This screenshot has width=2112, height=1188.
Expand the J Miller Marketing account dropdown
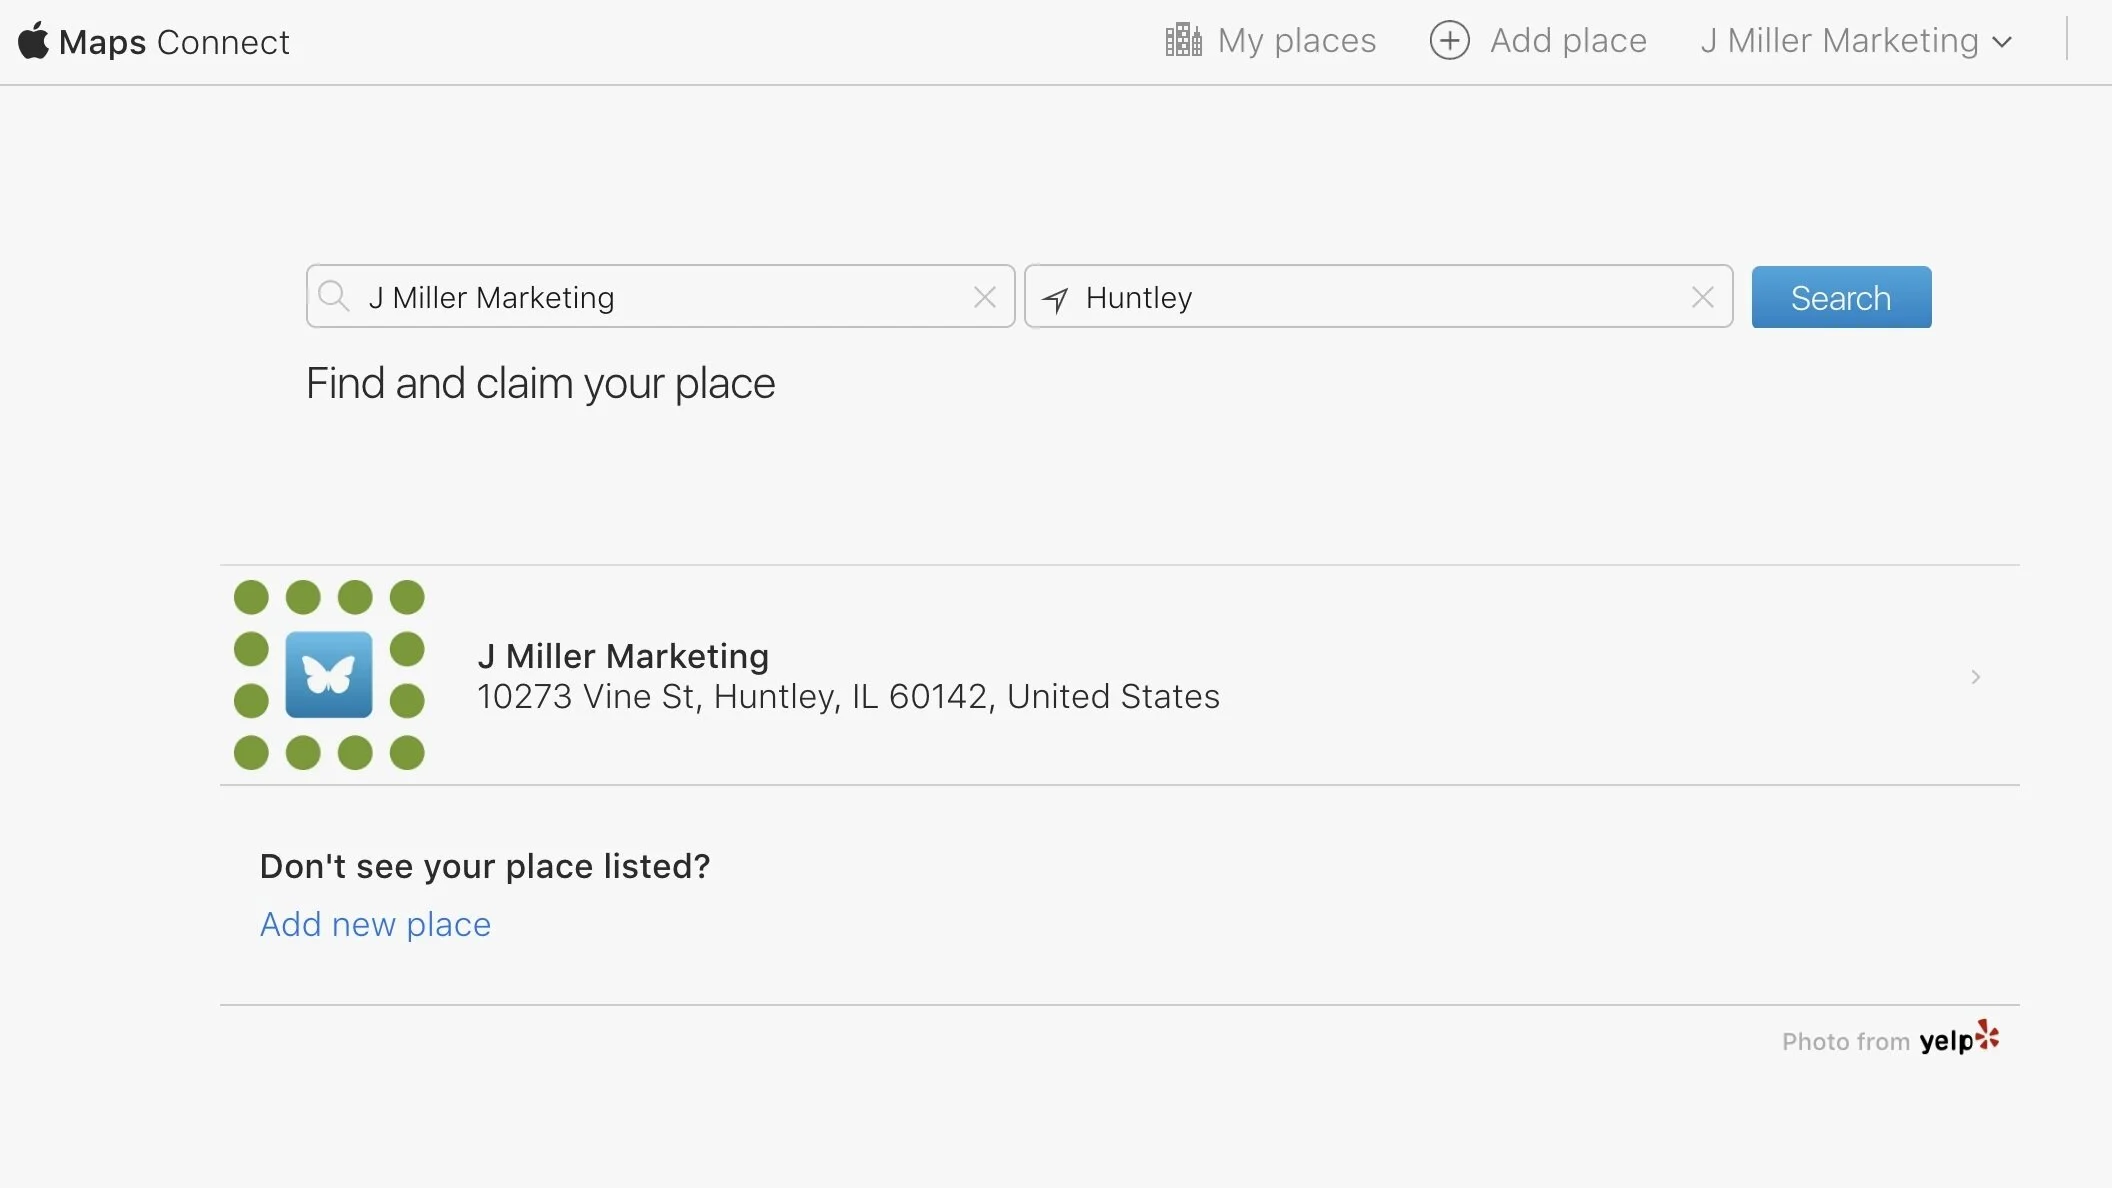pyautogui.click(x=1856, y=41)
